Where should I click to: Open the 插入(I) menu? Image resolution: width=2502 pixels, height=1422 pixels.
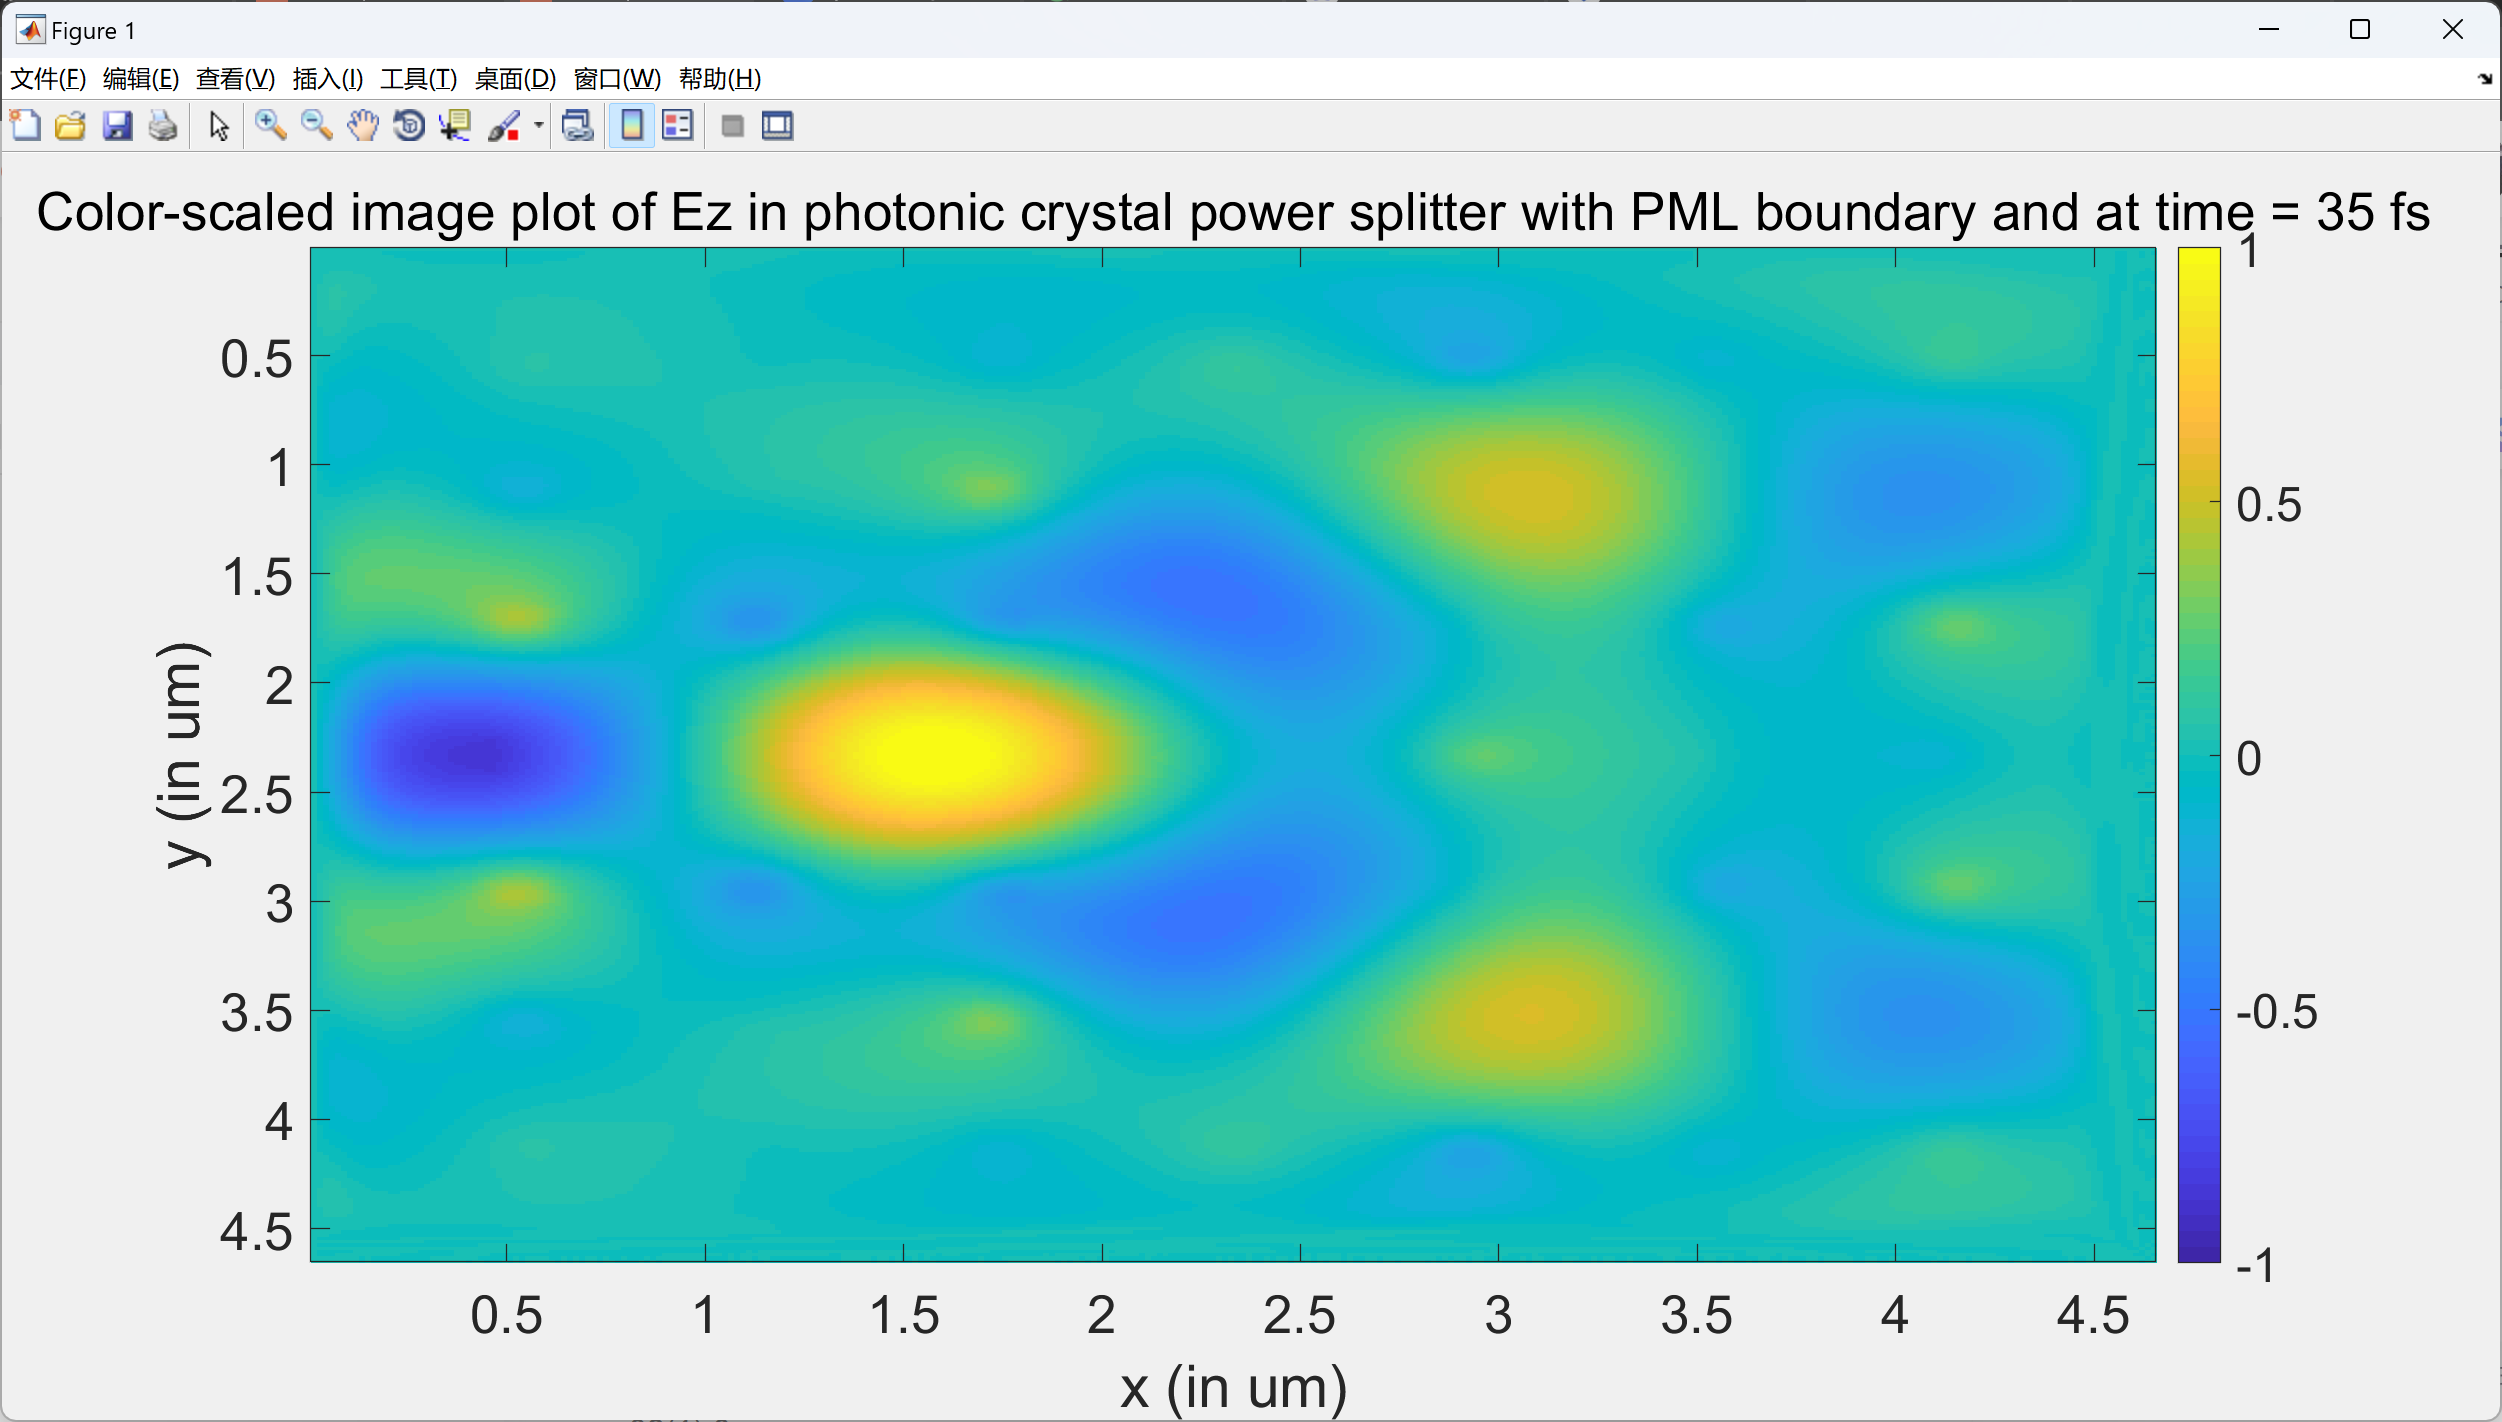click(x=327, y=79)
